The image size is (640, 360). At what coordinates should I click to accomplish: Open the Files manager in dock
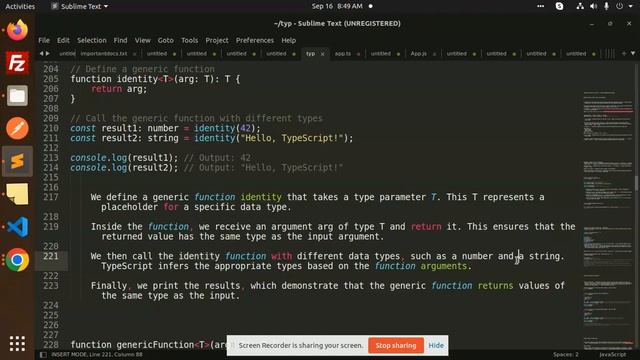(x=17, y=96)
